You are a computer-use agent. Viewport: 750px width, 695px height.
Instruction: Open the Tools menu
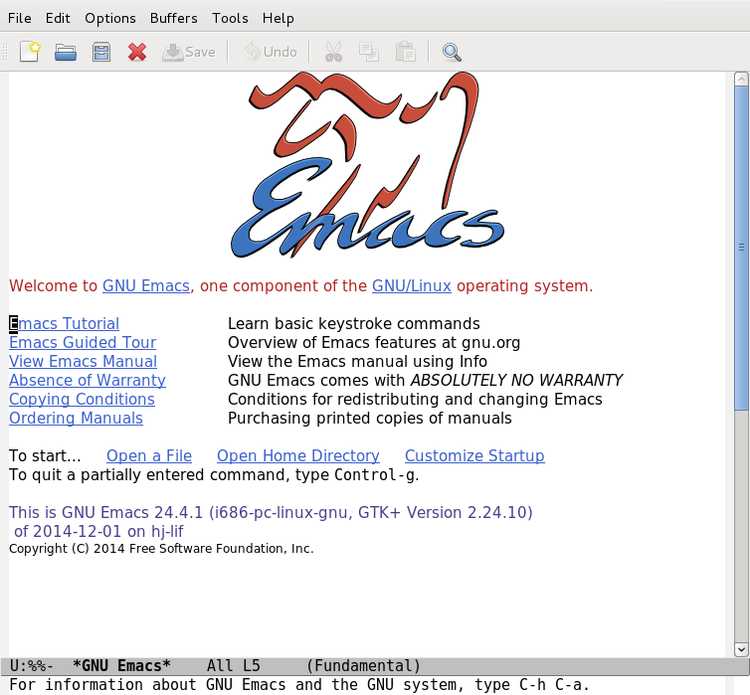tap(230, 18)
